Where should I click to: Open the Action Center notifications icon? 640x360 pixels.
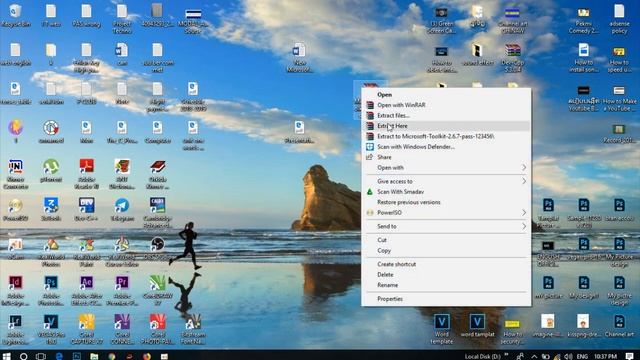click(629, 356)
